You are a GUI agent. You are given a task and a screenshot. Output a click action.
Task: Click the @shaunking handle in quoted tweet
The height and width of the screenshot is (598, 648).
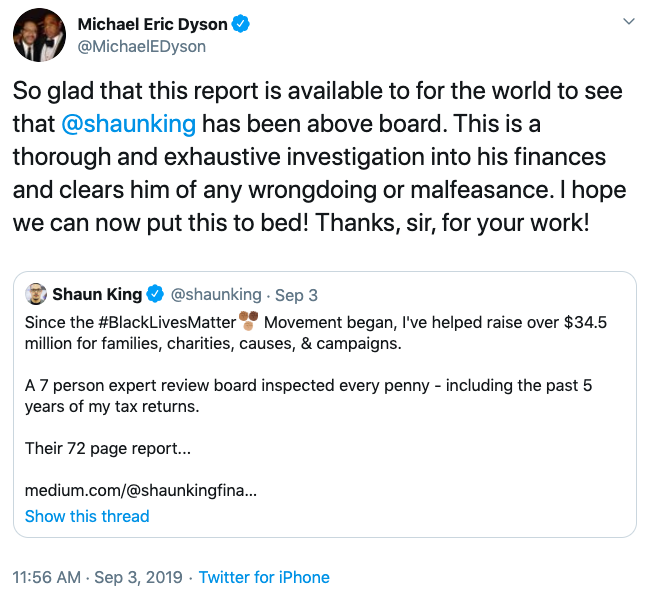216,295
